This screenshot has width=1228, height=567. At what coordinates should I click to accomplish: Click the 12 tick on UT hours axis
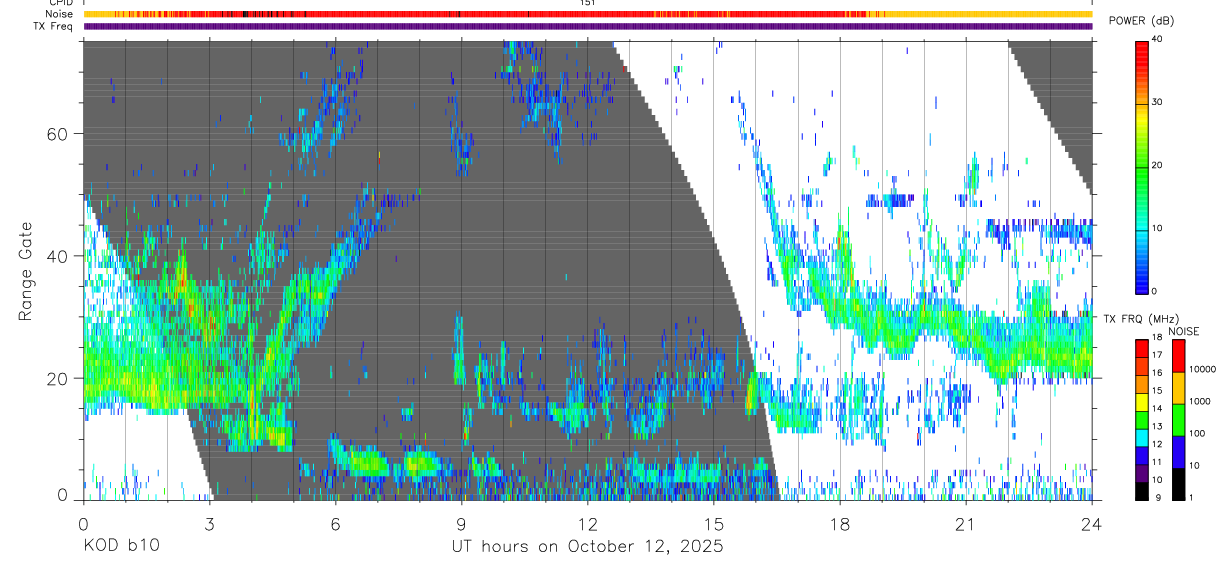(x=588, y=523)
